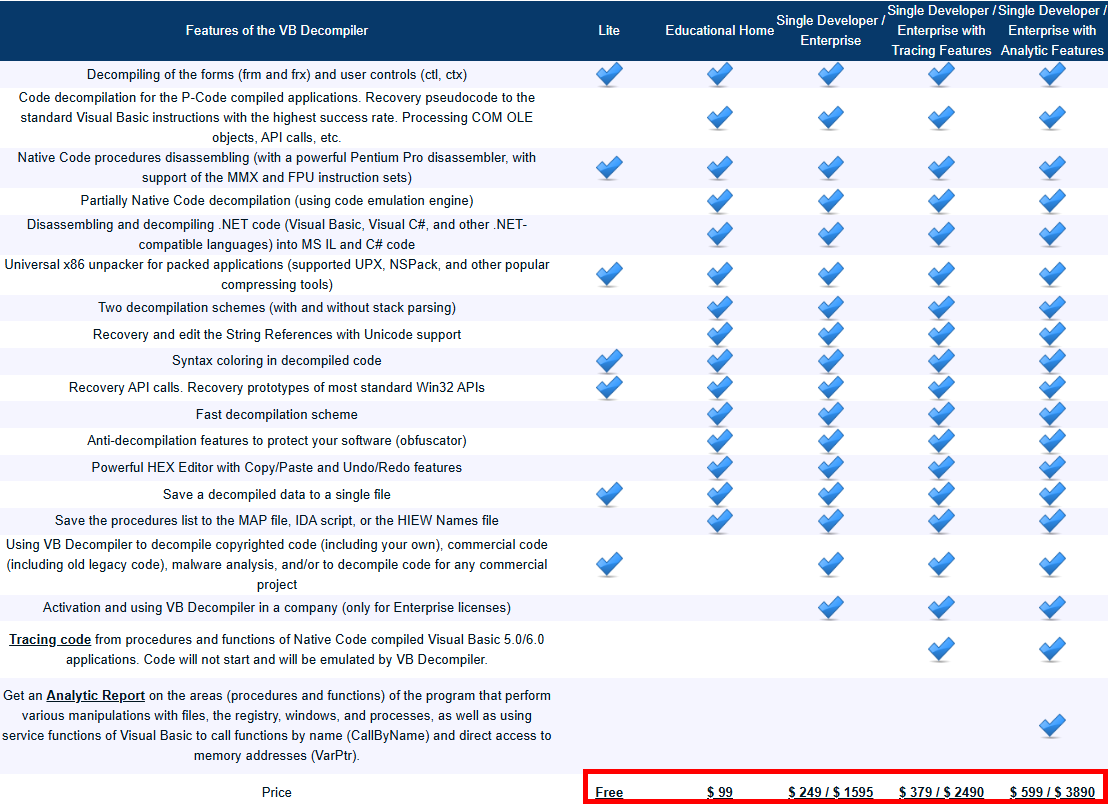Click the Price row label
This screenshot has width=1109, height=805.
pos(277,792)
